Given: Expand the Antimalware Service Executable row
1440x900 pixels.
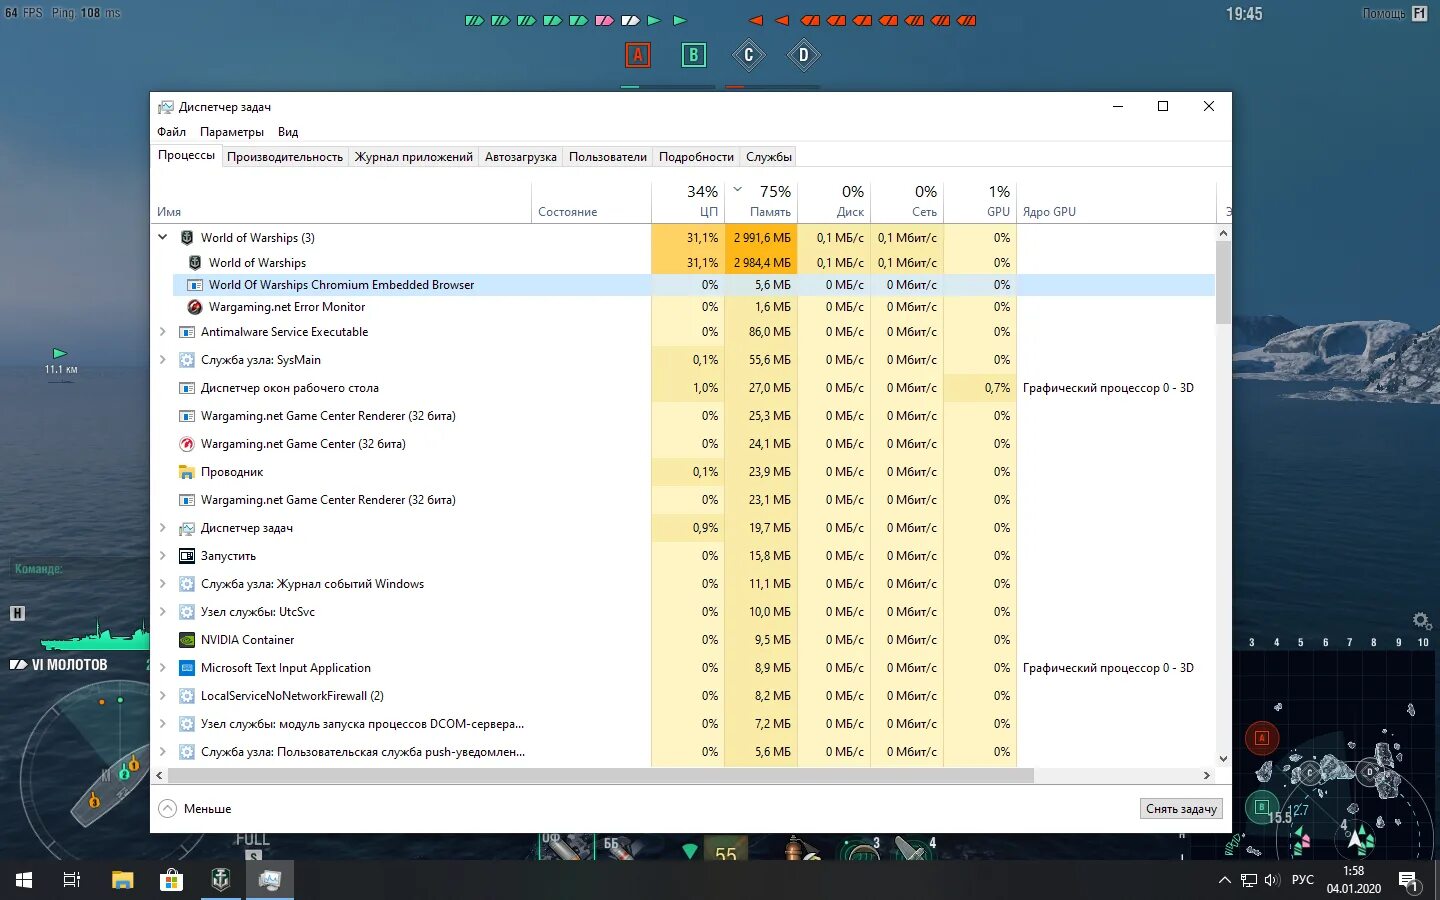Looking at the screenshot, I should 163,332.
